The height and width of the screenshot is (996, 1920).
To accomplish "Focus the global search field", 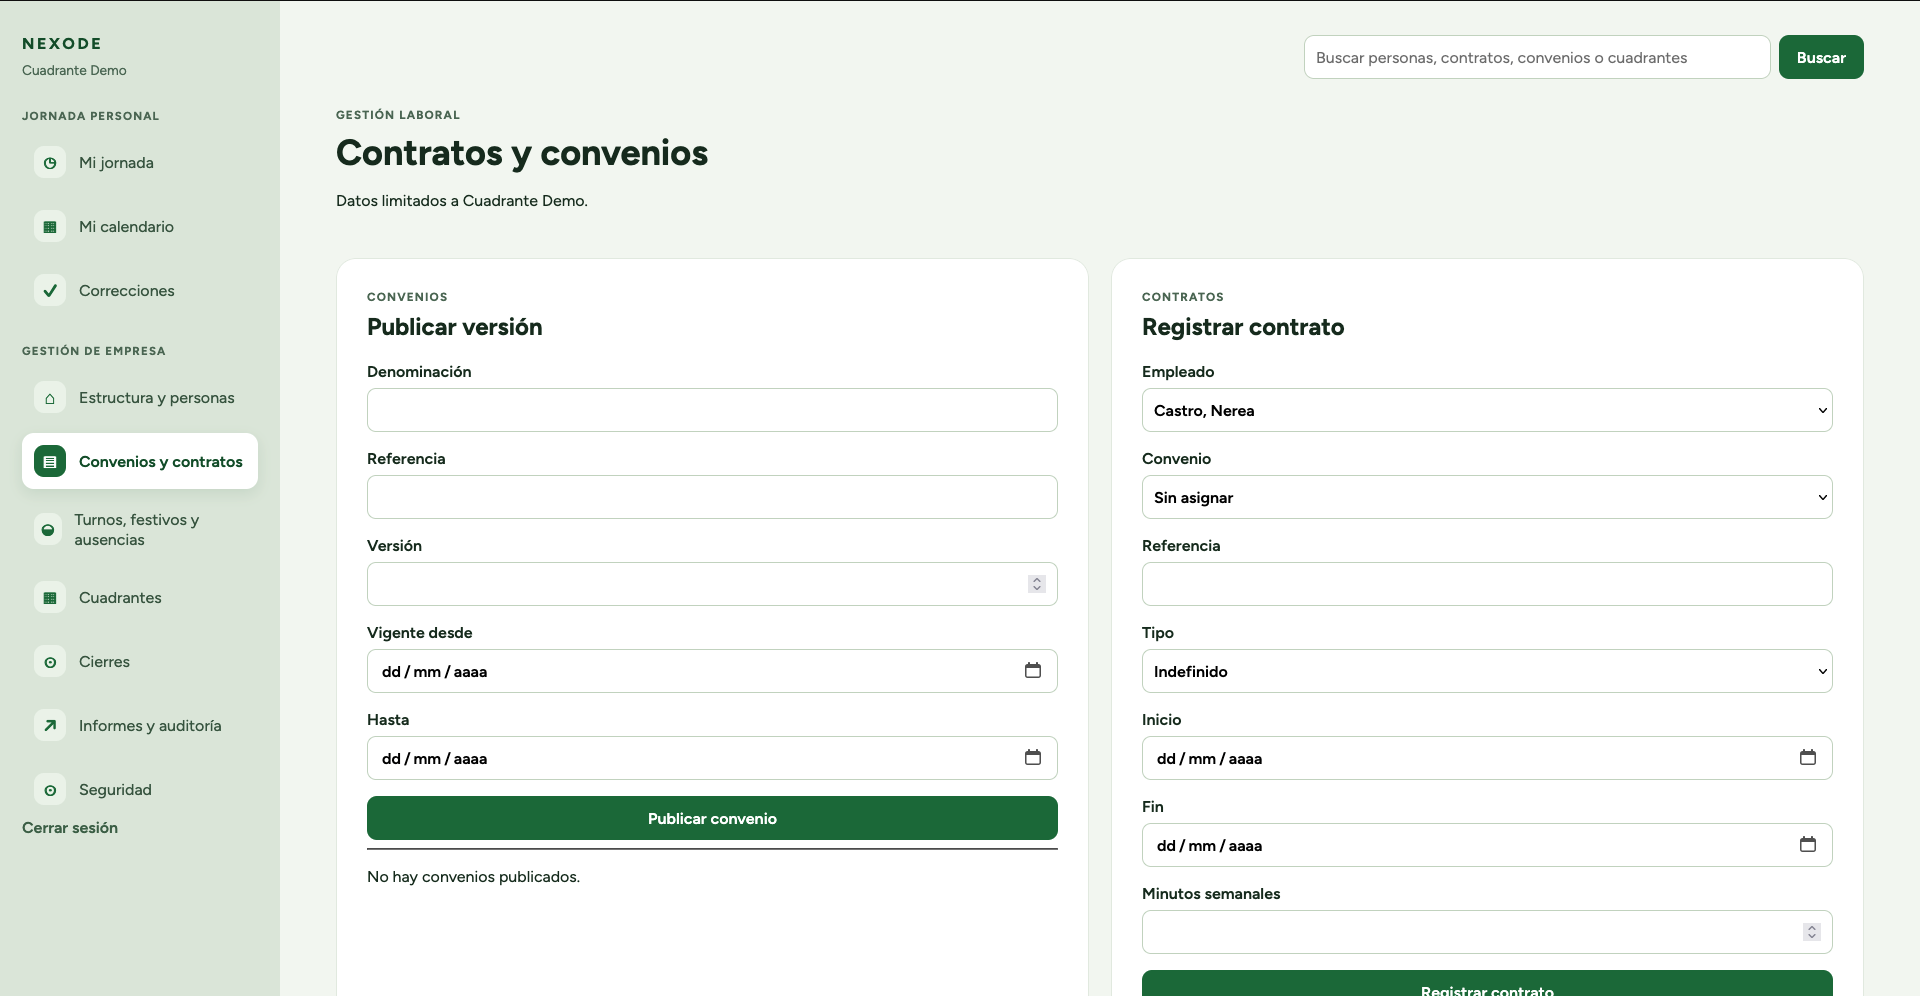I will tap(1537, 57).
